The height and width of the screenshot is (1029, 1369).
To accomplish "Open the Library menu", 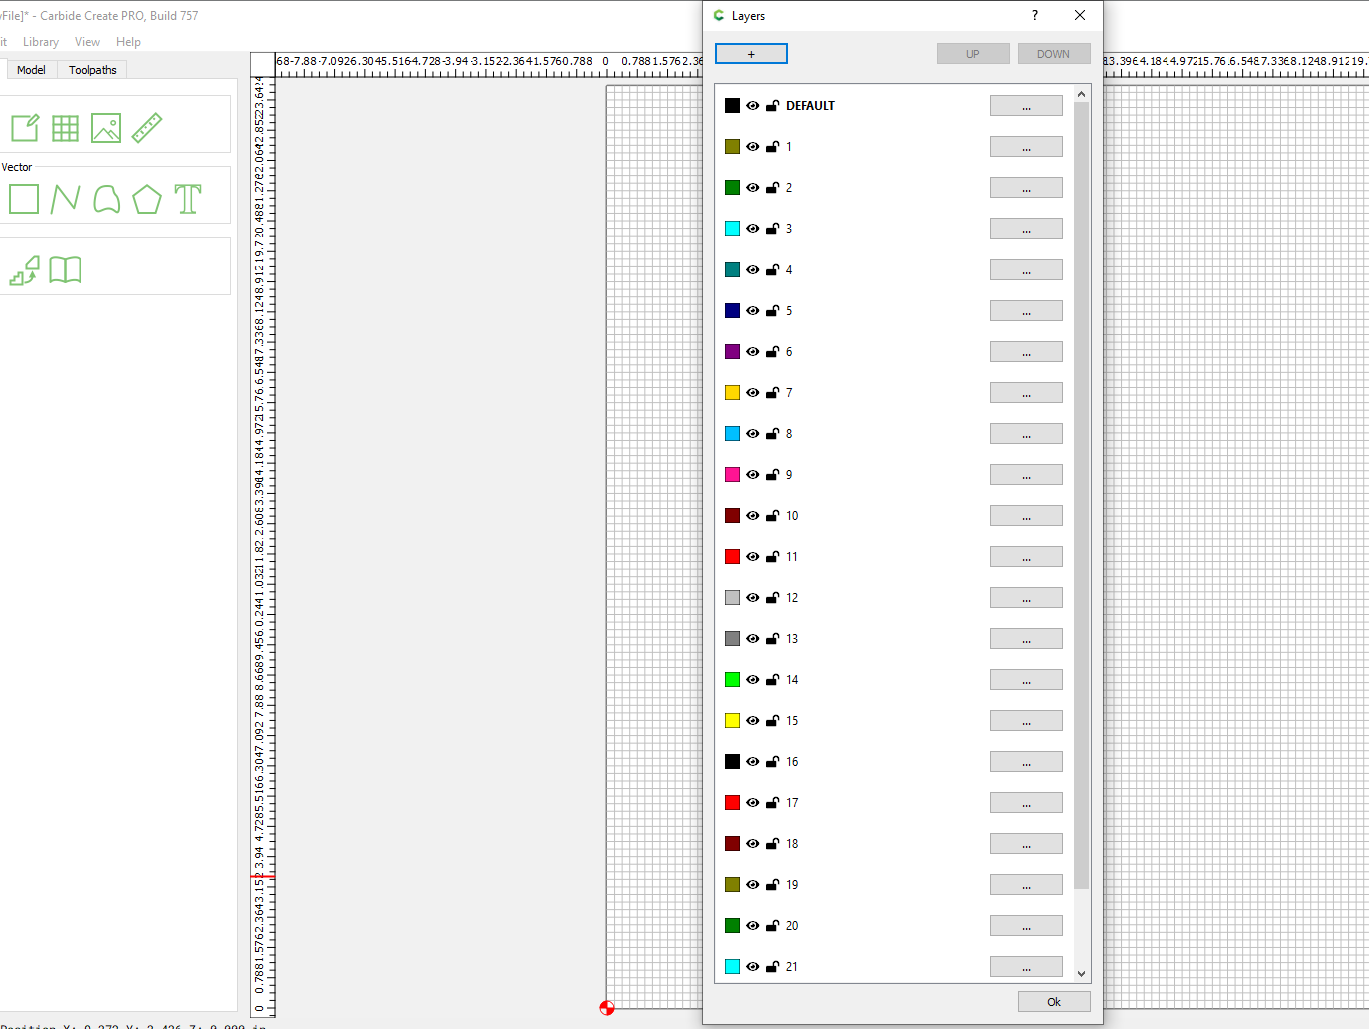I will (41, 42).
